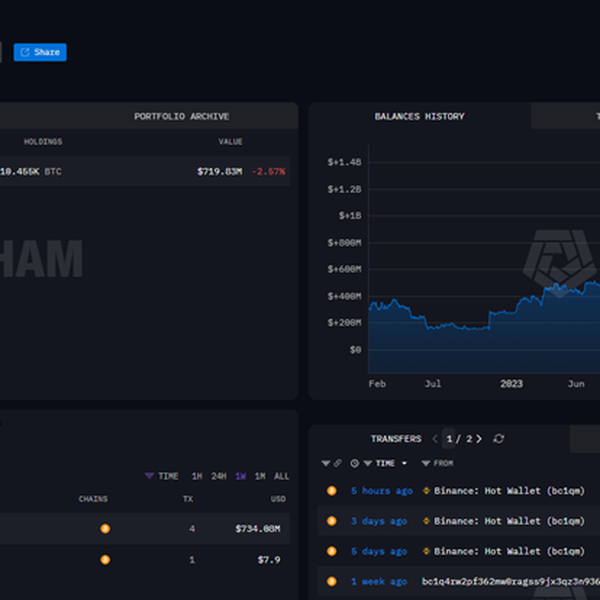
Task: Select the 1H time range filter
Action: pyautogui.click(x=197, y=476)
